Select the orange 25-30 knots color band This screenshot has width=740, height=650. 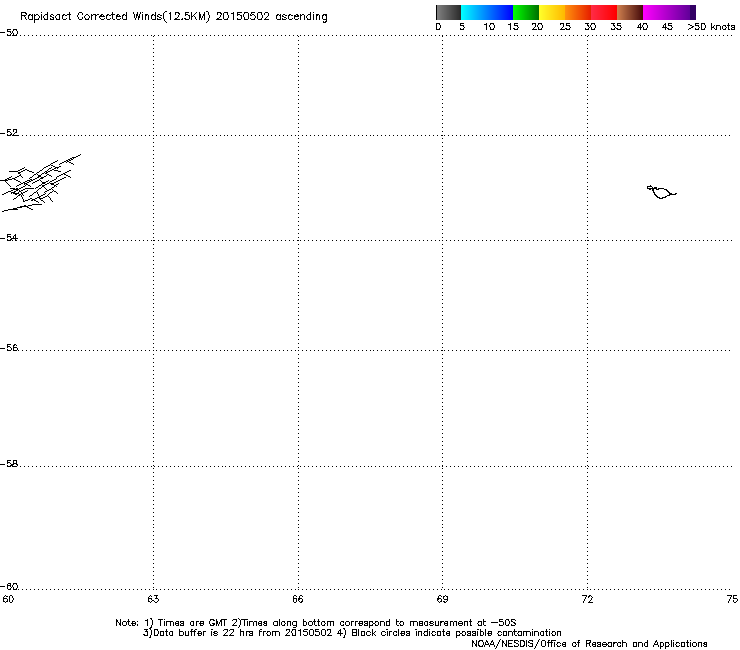[578, 12]
